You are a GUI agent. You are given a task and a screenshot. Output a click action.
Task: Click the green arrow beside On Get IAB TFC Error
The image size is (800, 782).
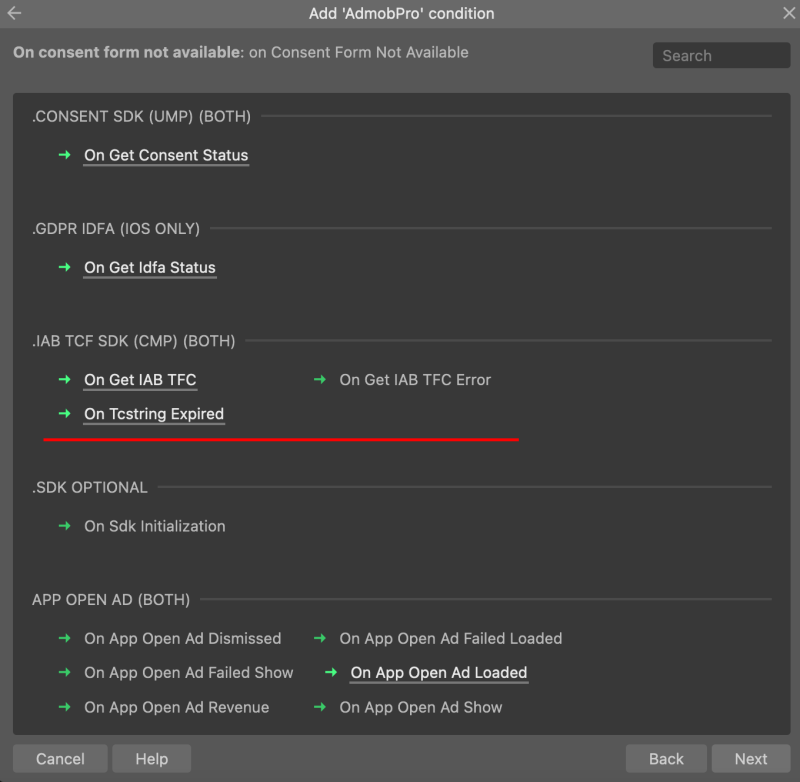pos(320,380)
